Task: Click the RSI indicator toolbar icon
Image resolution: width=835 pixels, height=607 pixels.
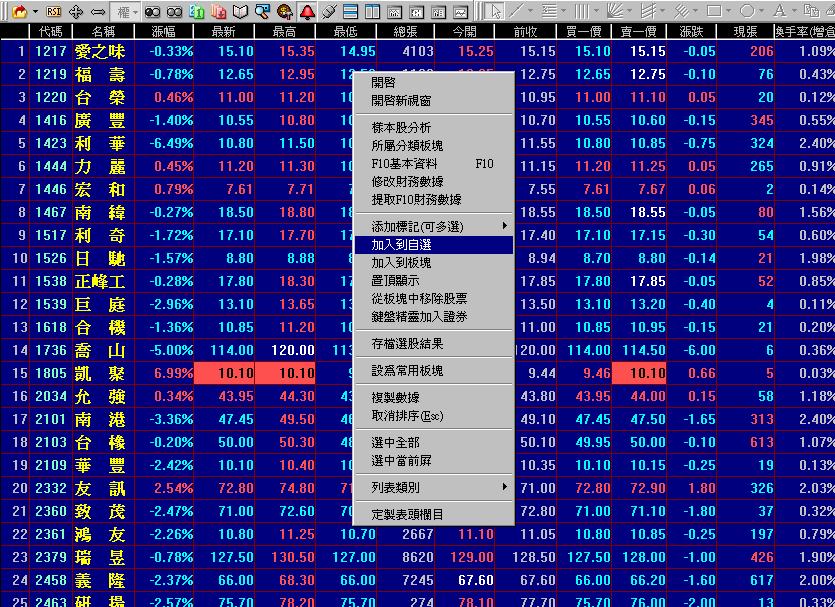Action: click(54, 11)
